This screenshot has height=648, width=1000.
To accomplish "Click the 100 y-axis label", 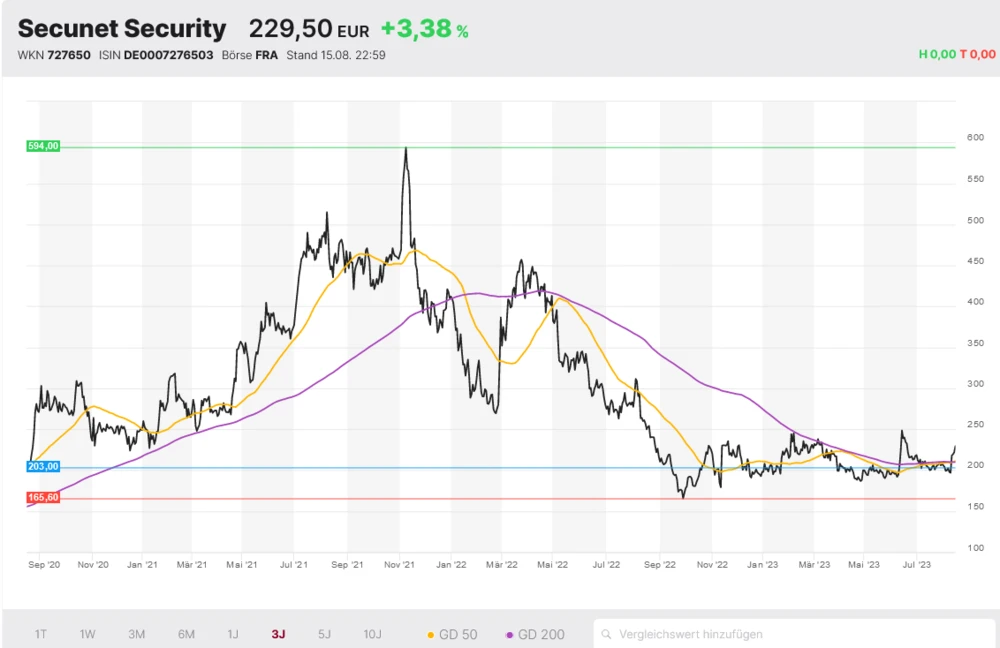I will [975, 548].
